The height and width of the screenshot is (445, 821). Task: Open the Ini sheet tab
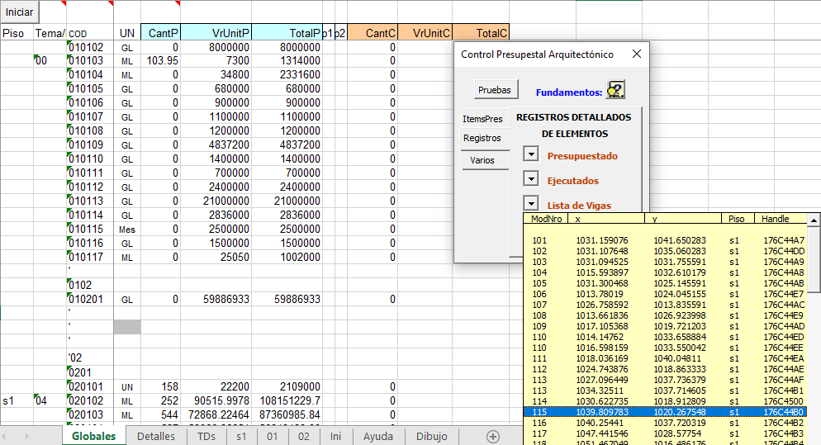[x=336, y=436]
